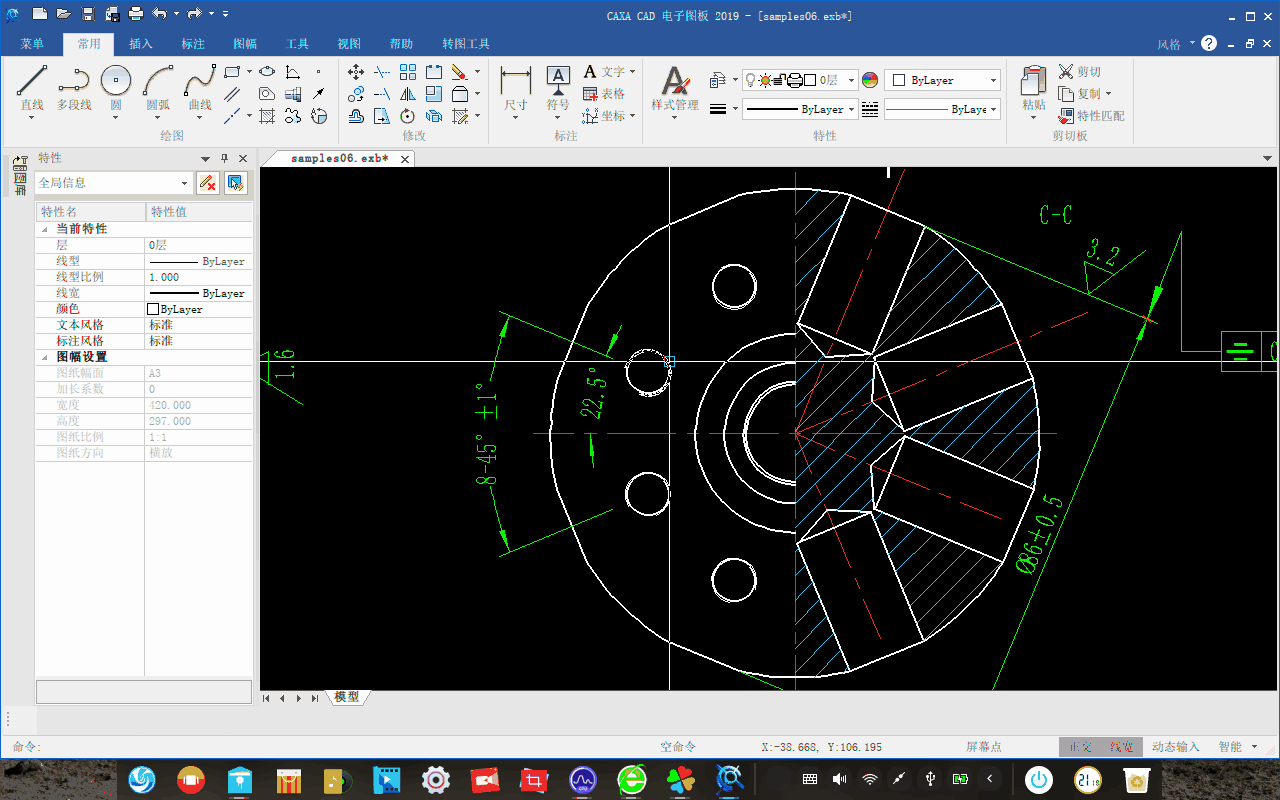Click the 剪切 cut scissors icon
This screenshot has height=800, width=1280.
1066,72
